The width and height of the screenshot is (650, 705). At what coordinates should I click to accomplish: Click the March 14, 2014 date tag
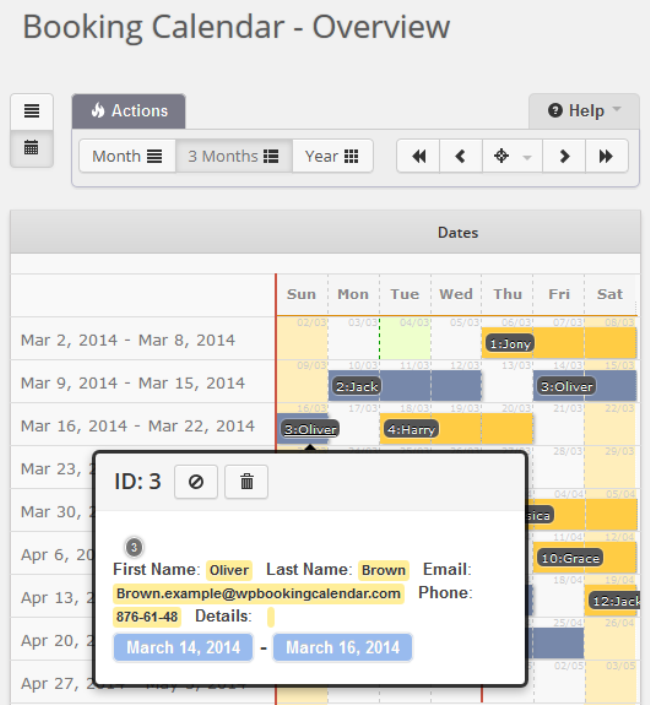[x=183, y=647]
